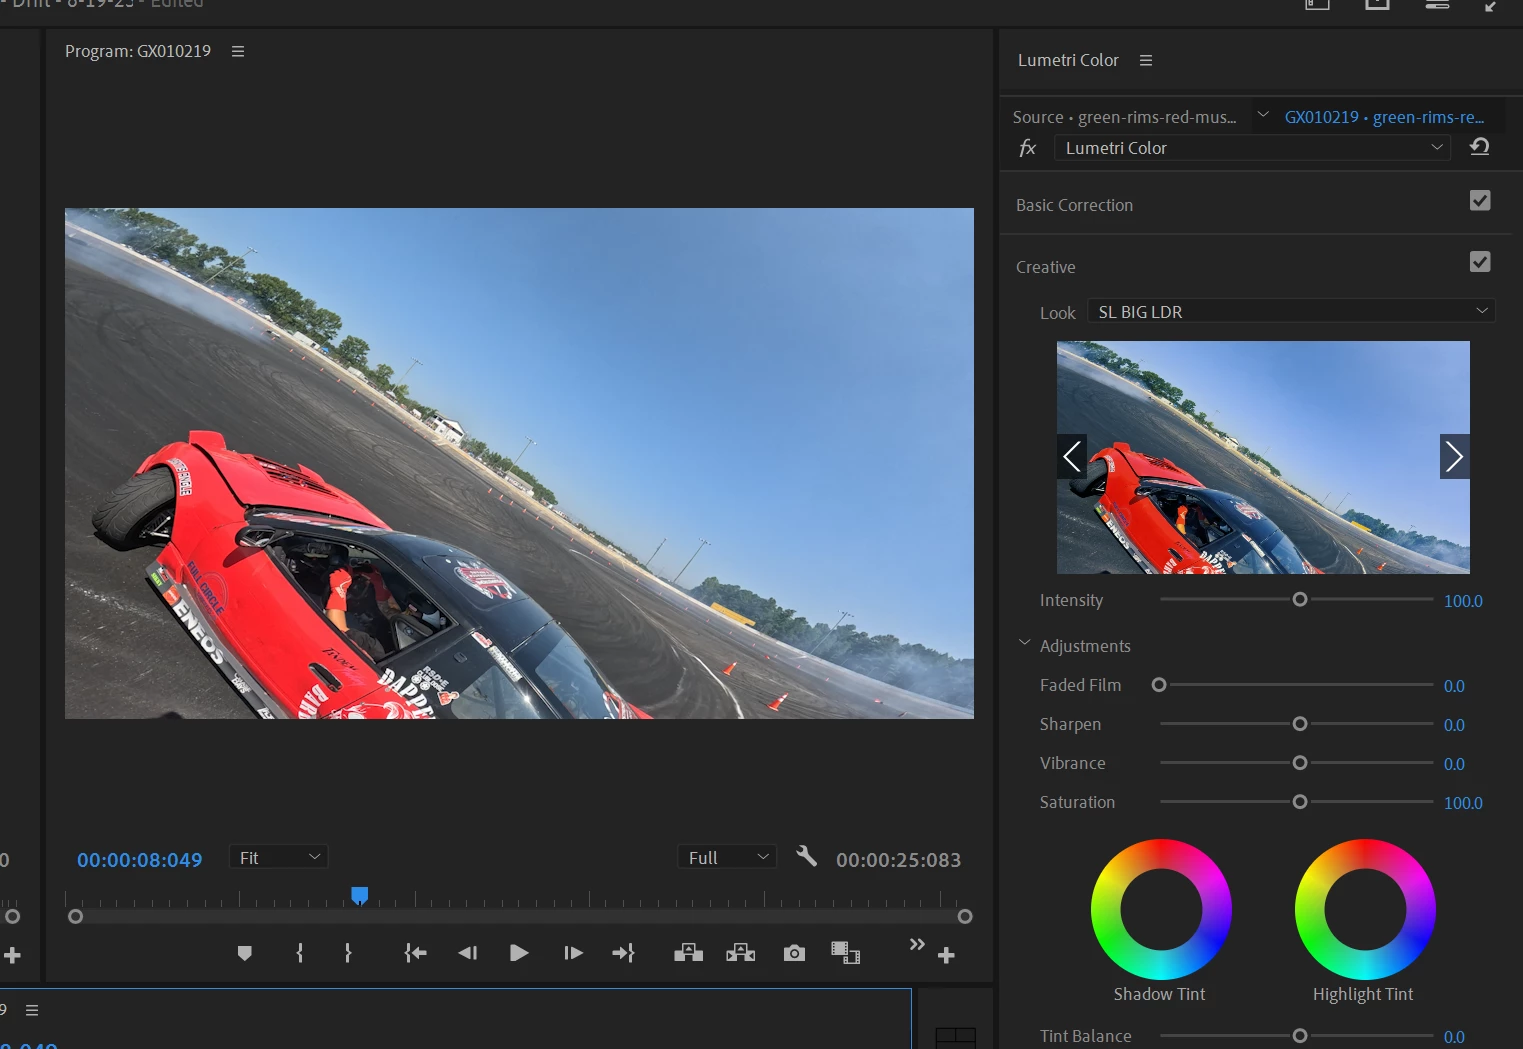Click the Intensity slider handle
This screenshot has width=1523, height=1049.
tap(1300, 600)
